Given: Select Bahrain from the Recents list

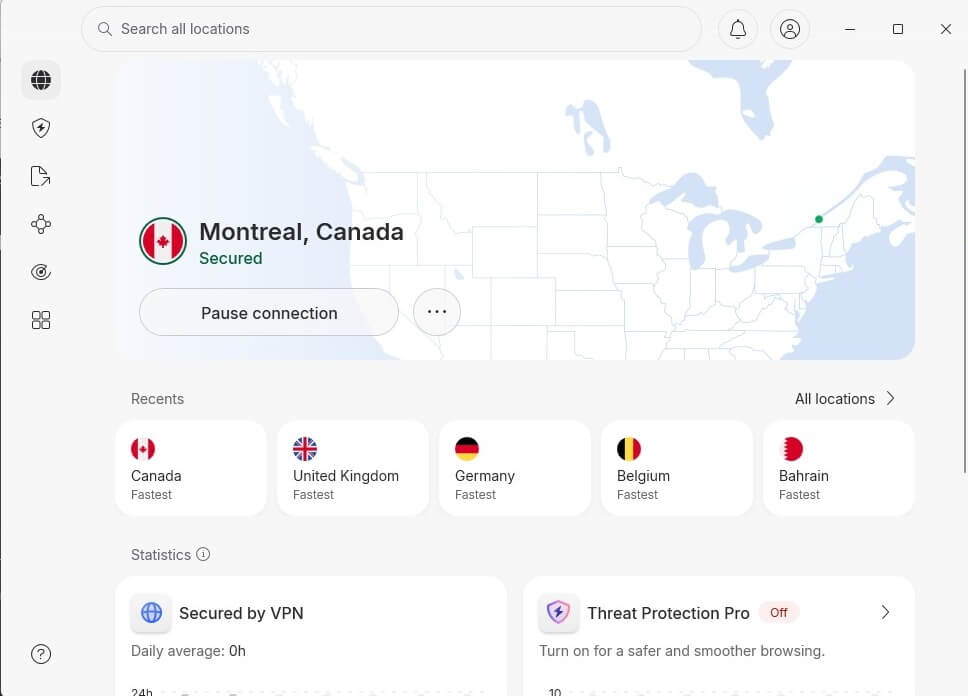Looking at the screenshot, I should coord(838,468).
